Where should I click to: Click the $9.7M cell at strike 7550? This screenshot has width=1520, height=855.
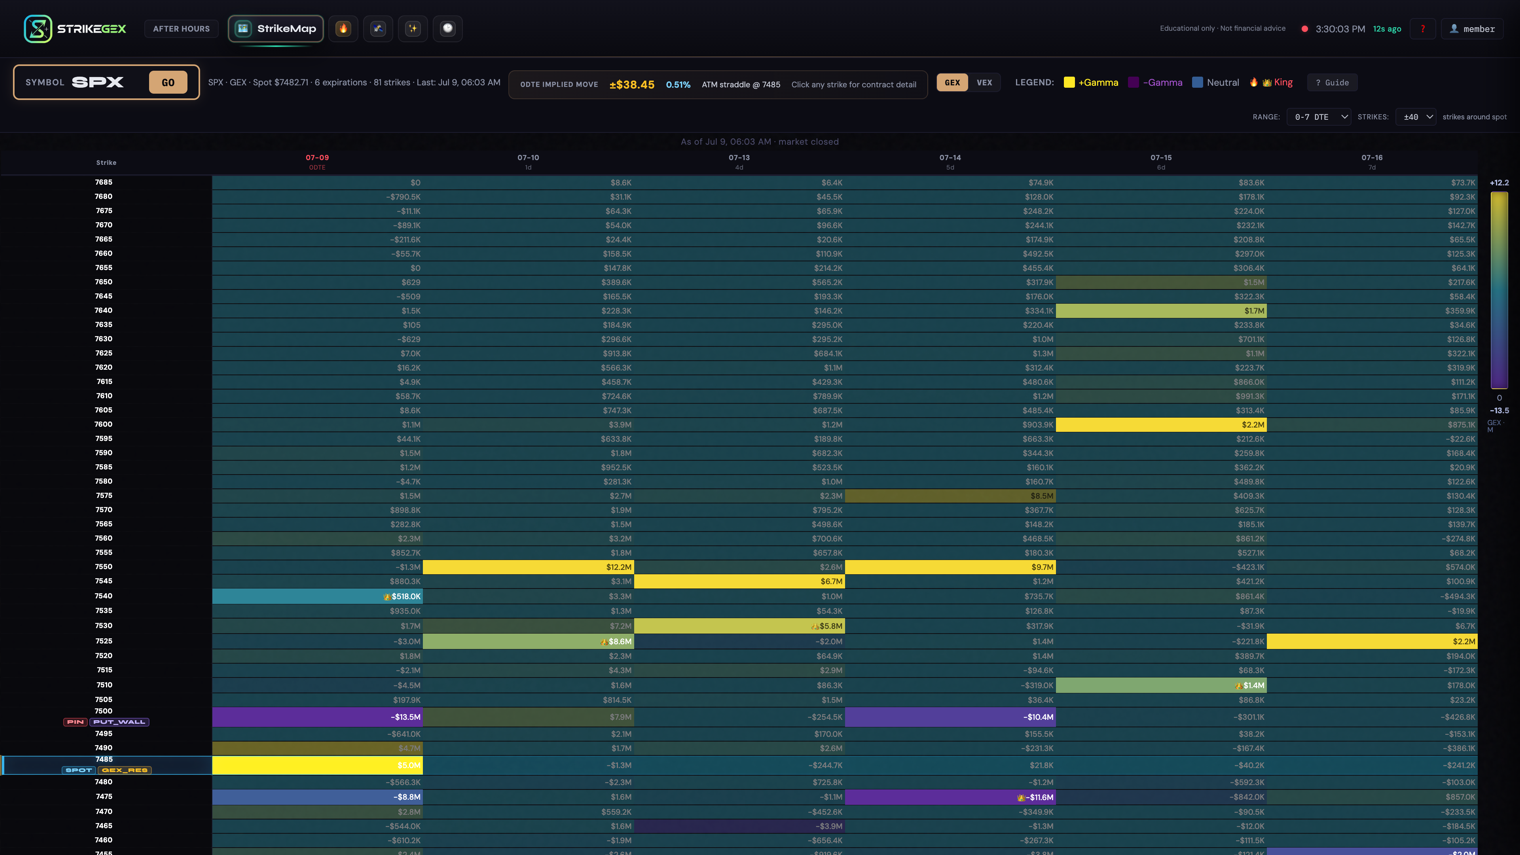pyautogui.click(x=950, y=567)
